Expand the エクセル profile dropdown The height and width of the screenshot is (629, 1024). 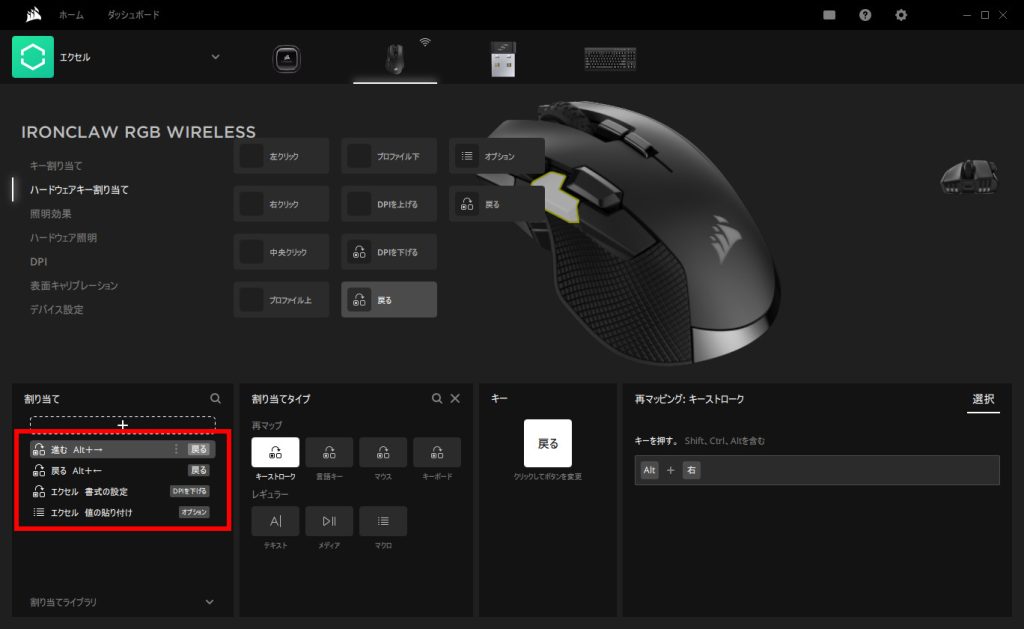216,57
